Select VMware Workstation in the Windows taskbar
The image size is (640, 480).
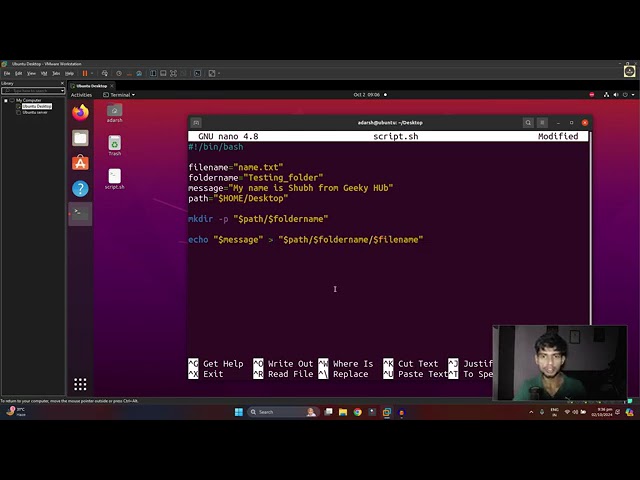pos(387,412)
